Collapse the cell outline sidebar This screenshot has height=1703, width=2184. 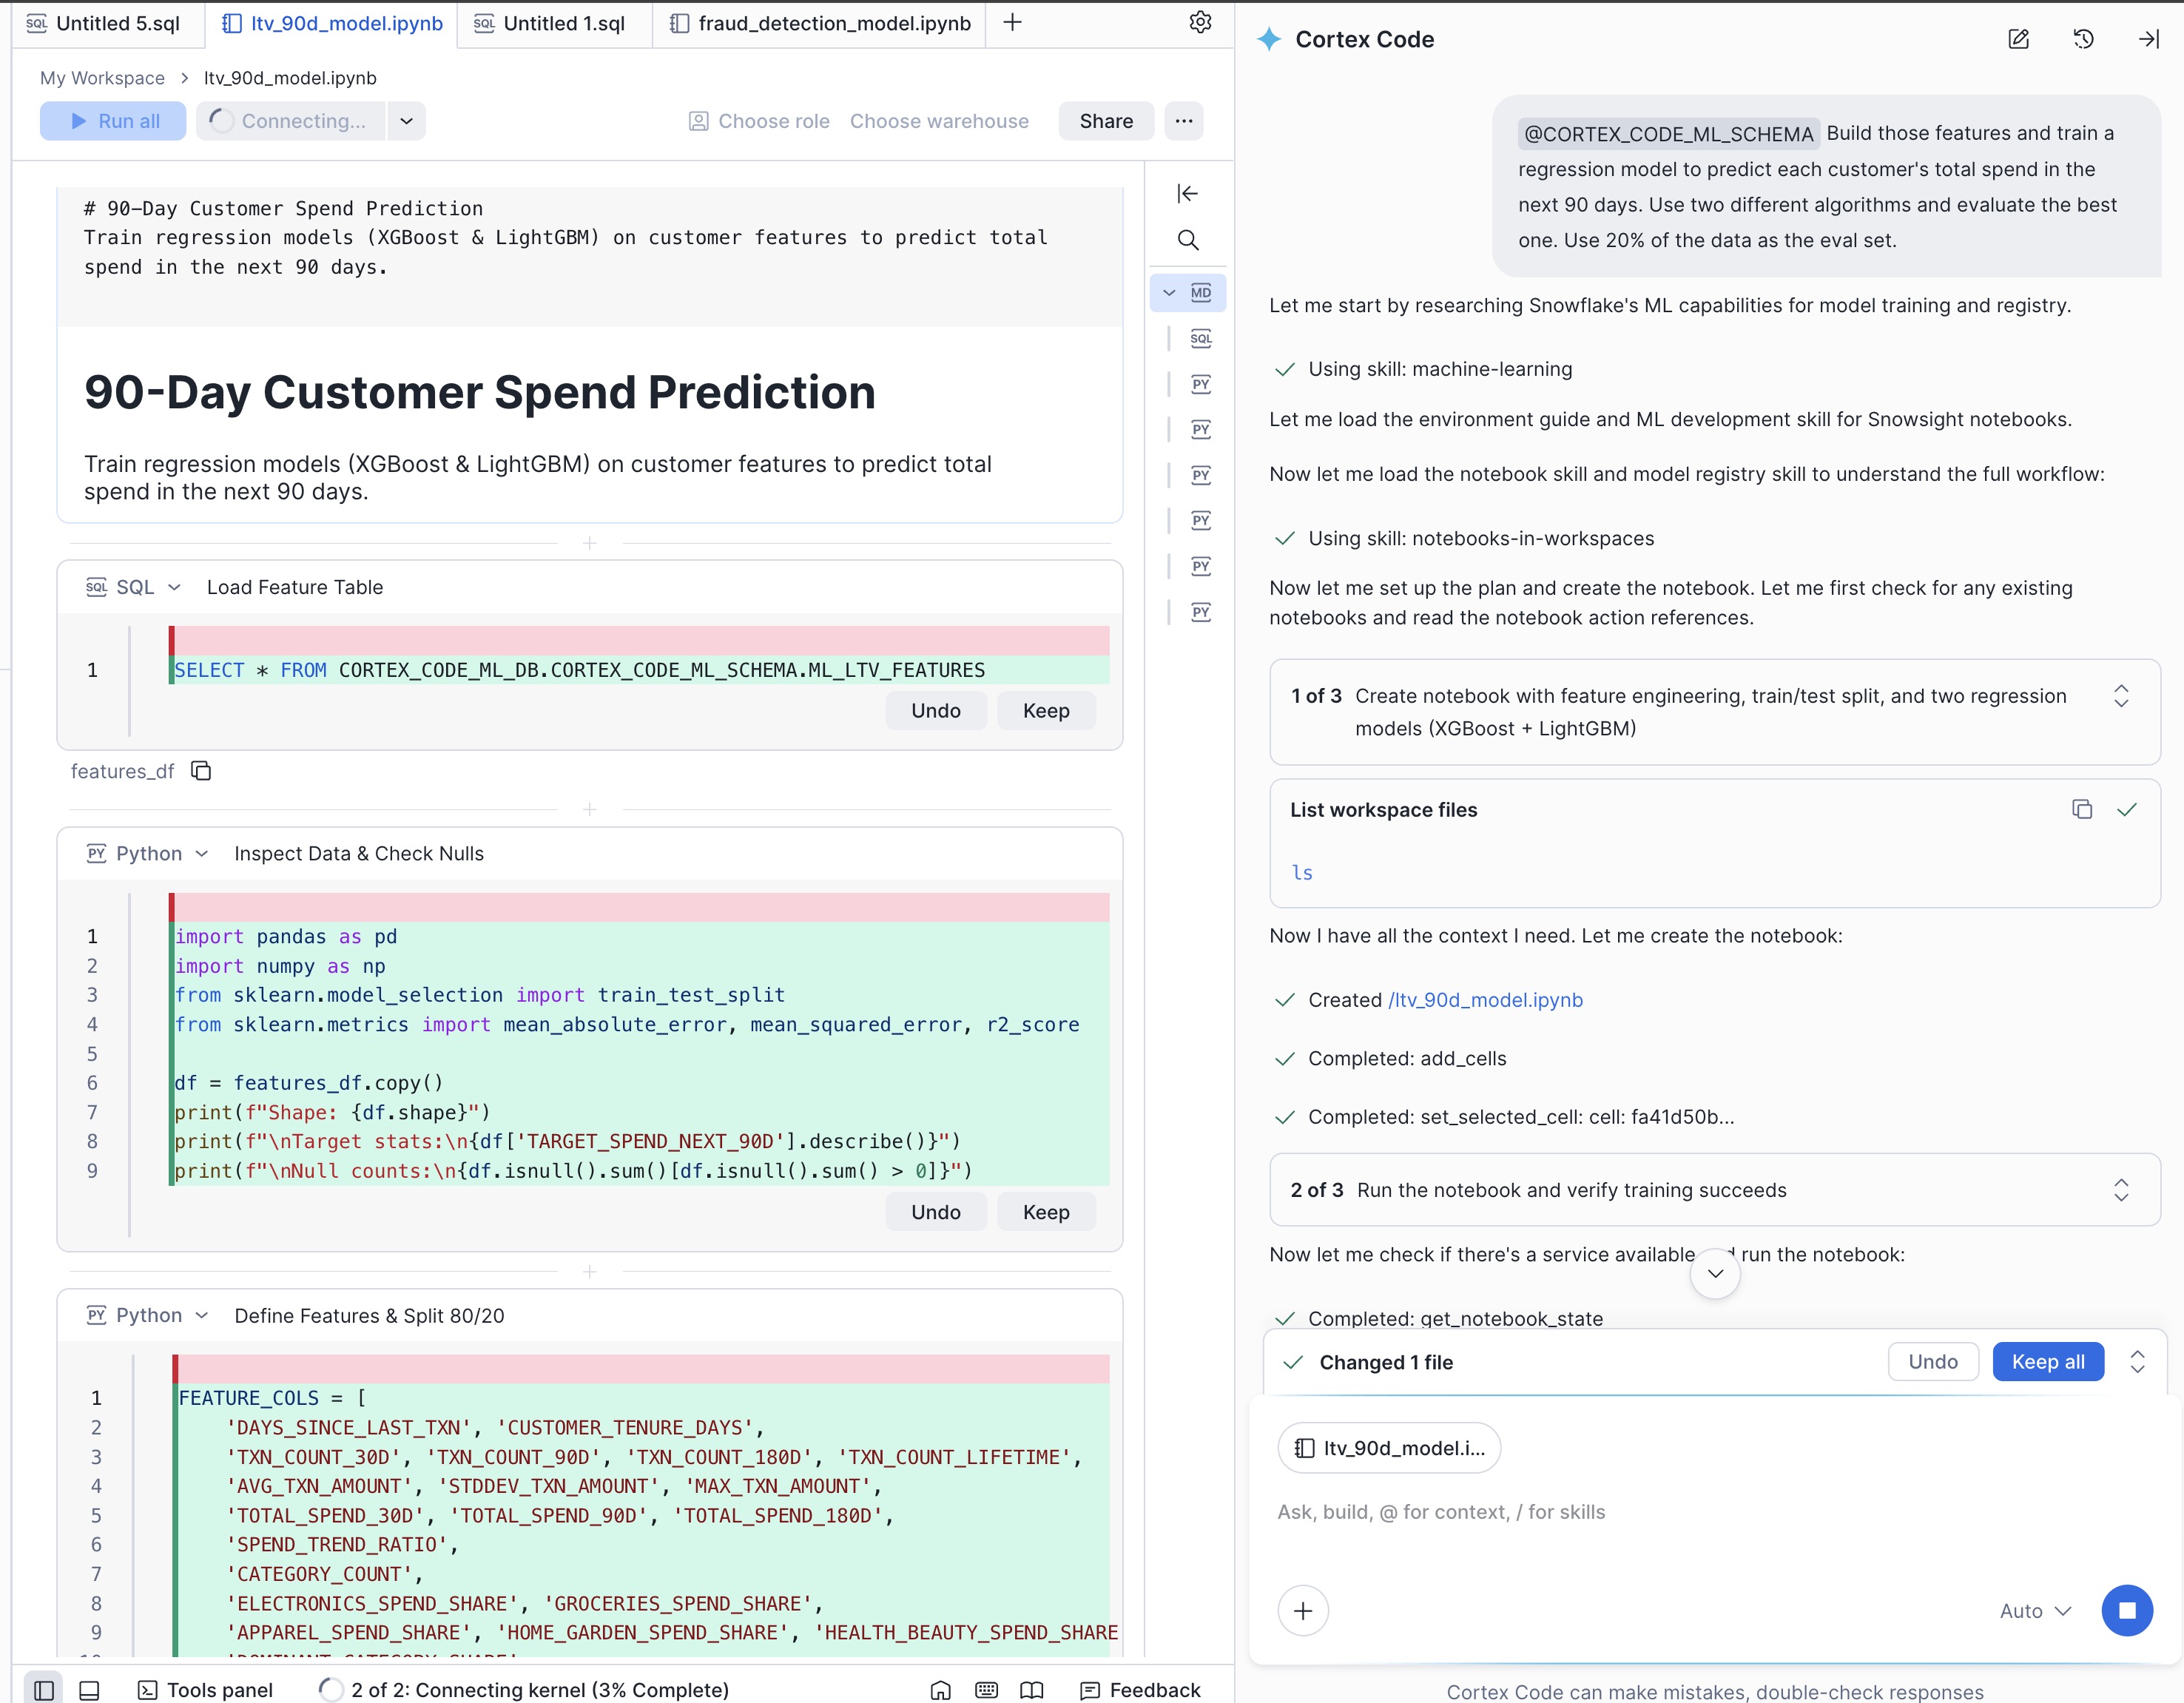click(x=1187, y=193)
